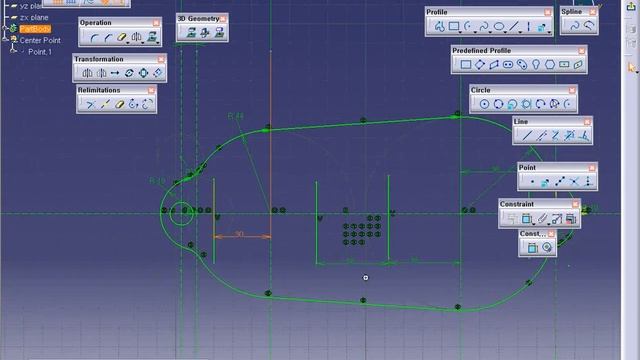640x360 pixels.
Task: Open dropdown arrow beside Operation eraser icon
Action: (128, 42)
